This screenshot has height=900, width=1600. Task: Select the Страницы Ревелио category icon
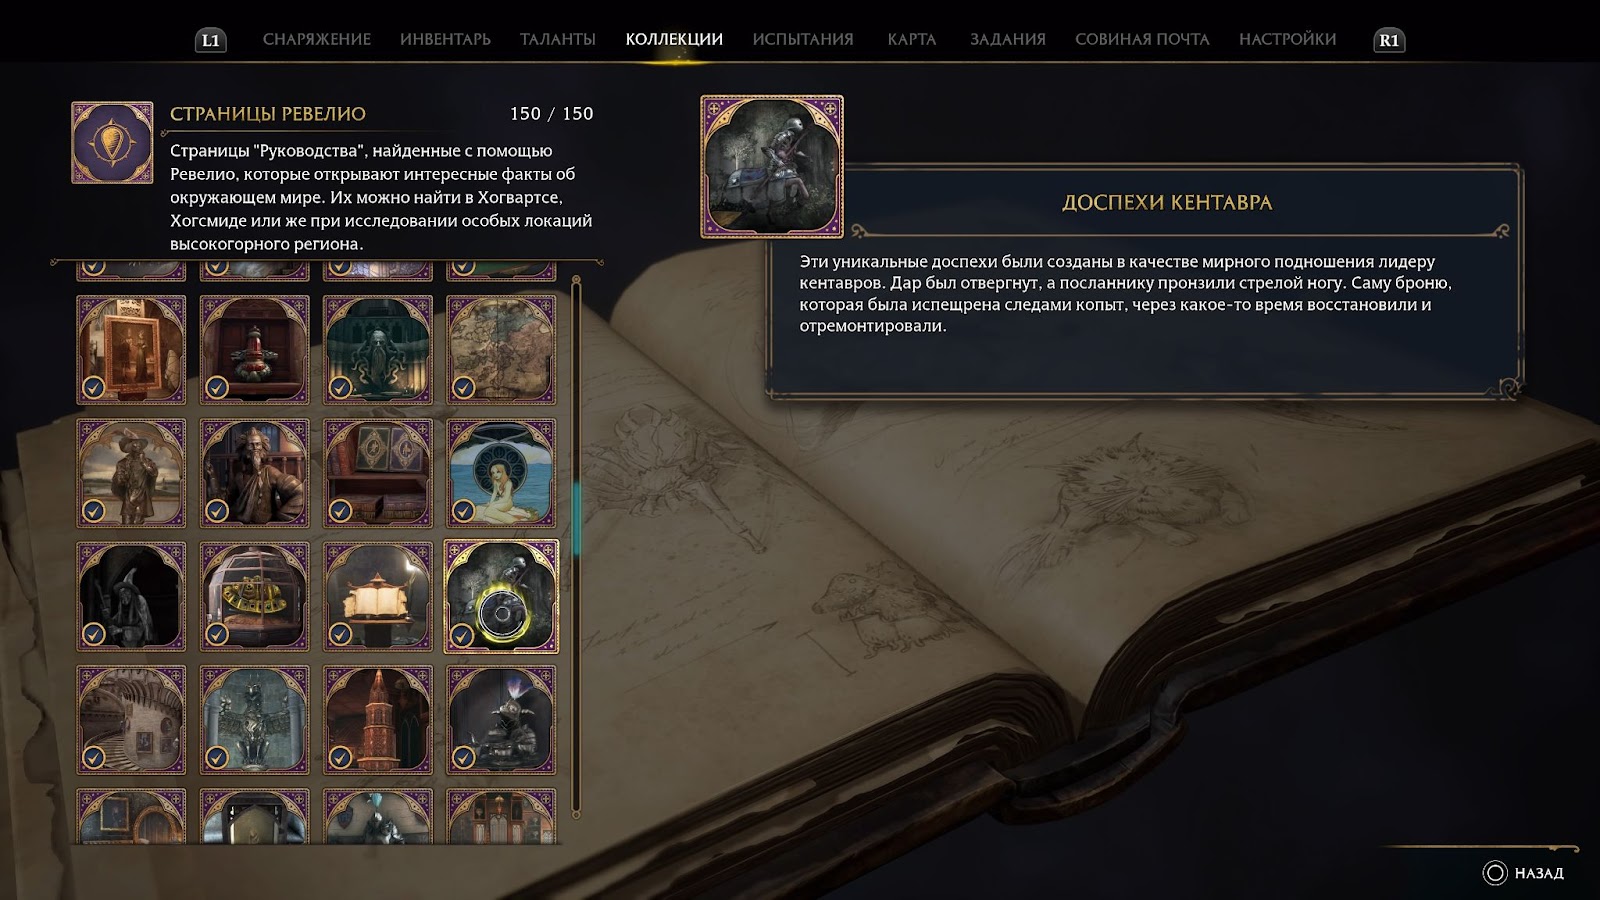[112, 142]
